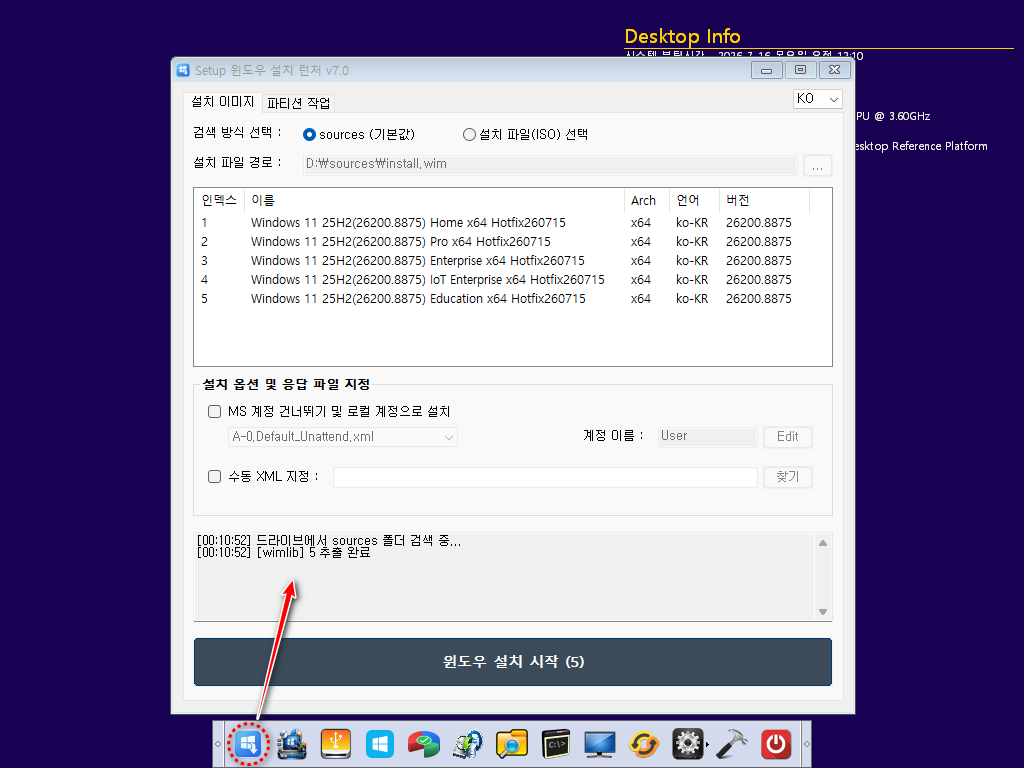Launch the command prompt dock icon
The width and height of the screenshot is (1024, 768).
[x=556, y=744]
